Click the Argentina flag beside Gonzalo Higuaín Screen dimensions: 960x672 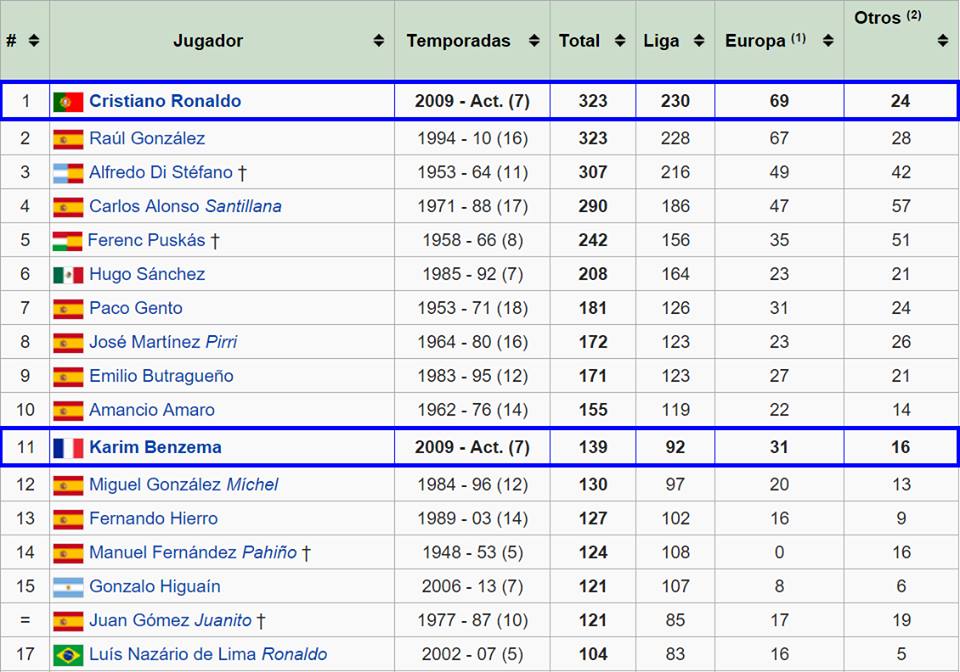point(68,587)
